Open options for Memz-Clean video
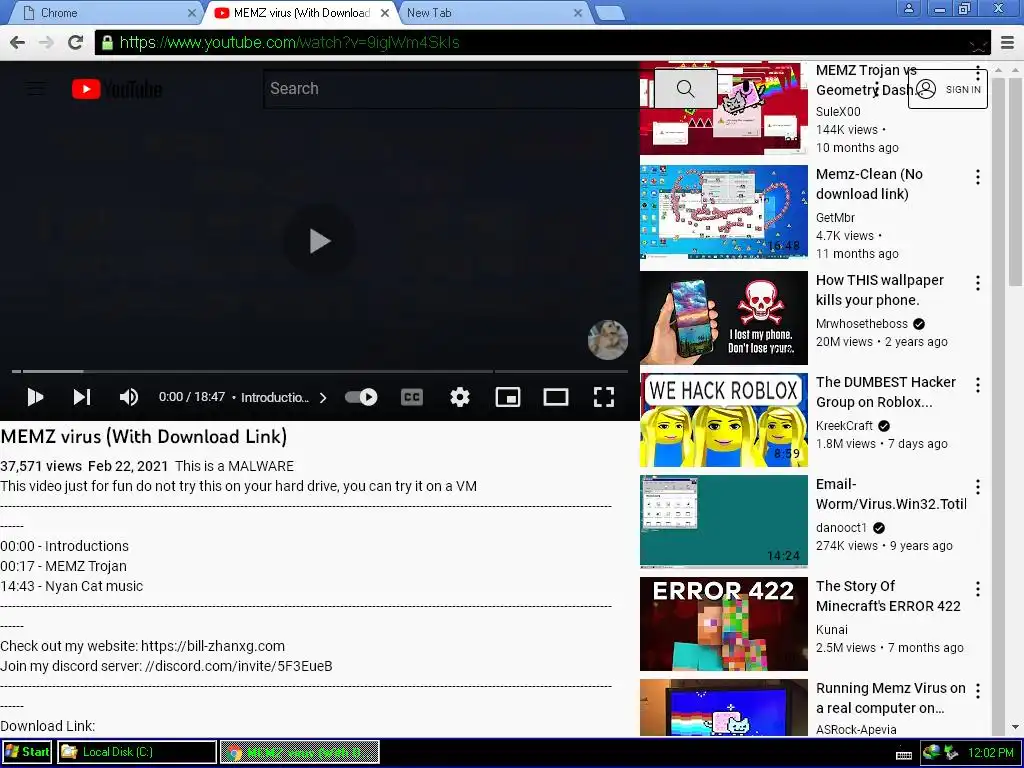 click(x=978, y=177)
